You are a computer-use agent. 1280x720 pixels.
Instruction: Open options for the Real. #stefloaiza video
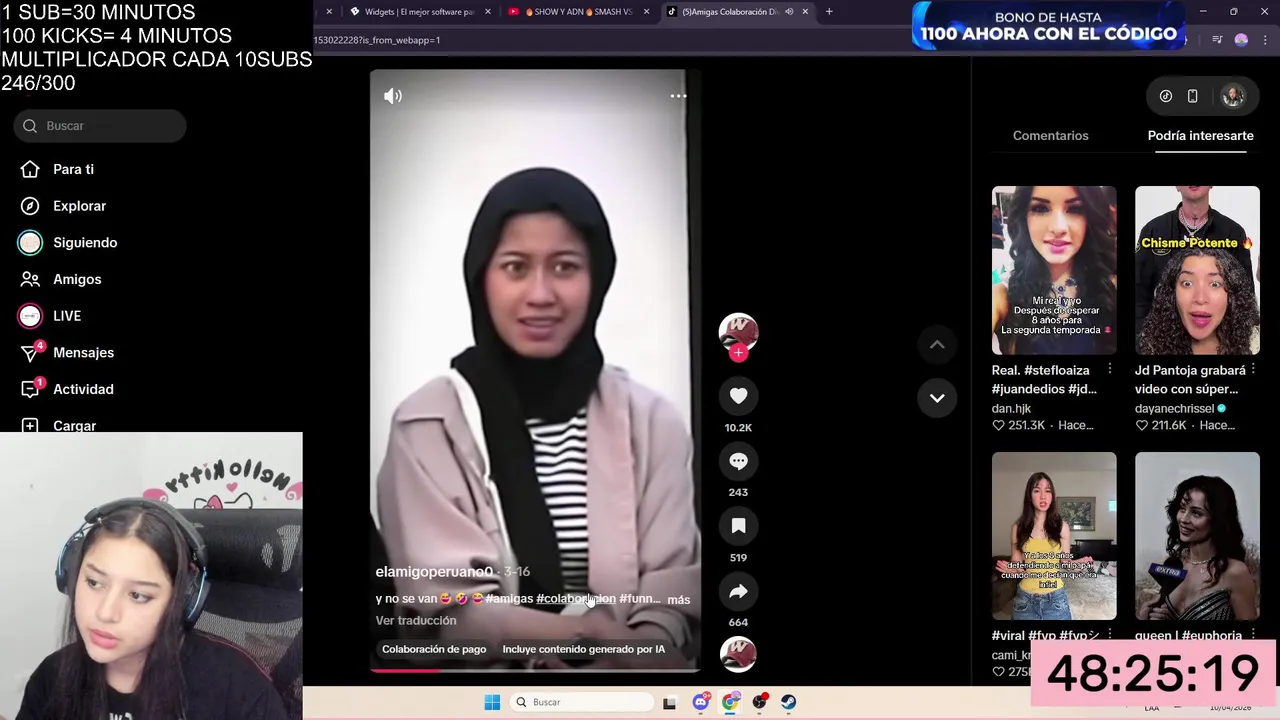1109,370
